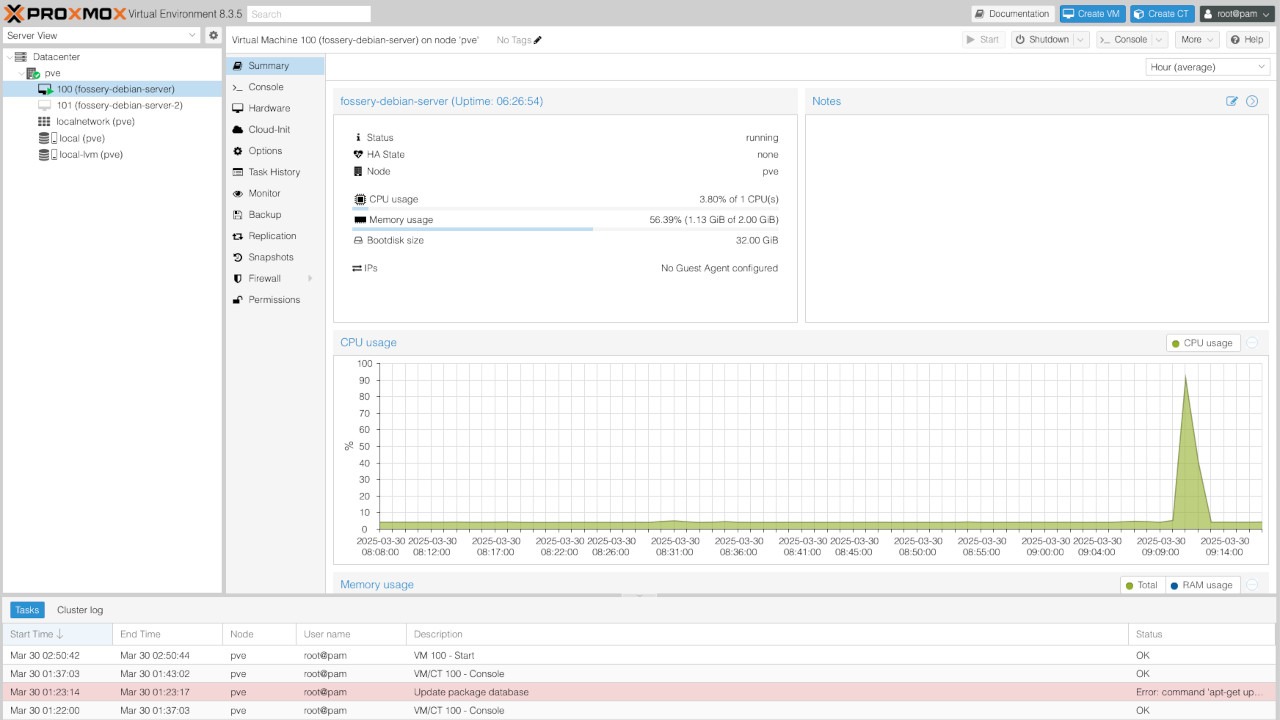Open the Console dropdown arrow in toolbar
The width and height of the screenshot is (1280, 720).
pos(1159,40)
